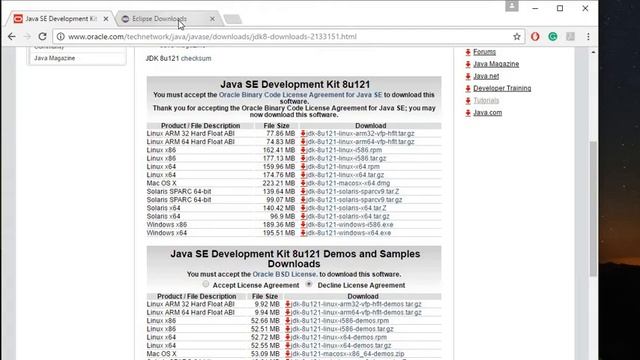Download jdk-8u121-linux-i586-demos.rpm

pyautogui.click(x=340, y=321)
